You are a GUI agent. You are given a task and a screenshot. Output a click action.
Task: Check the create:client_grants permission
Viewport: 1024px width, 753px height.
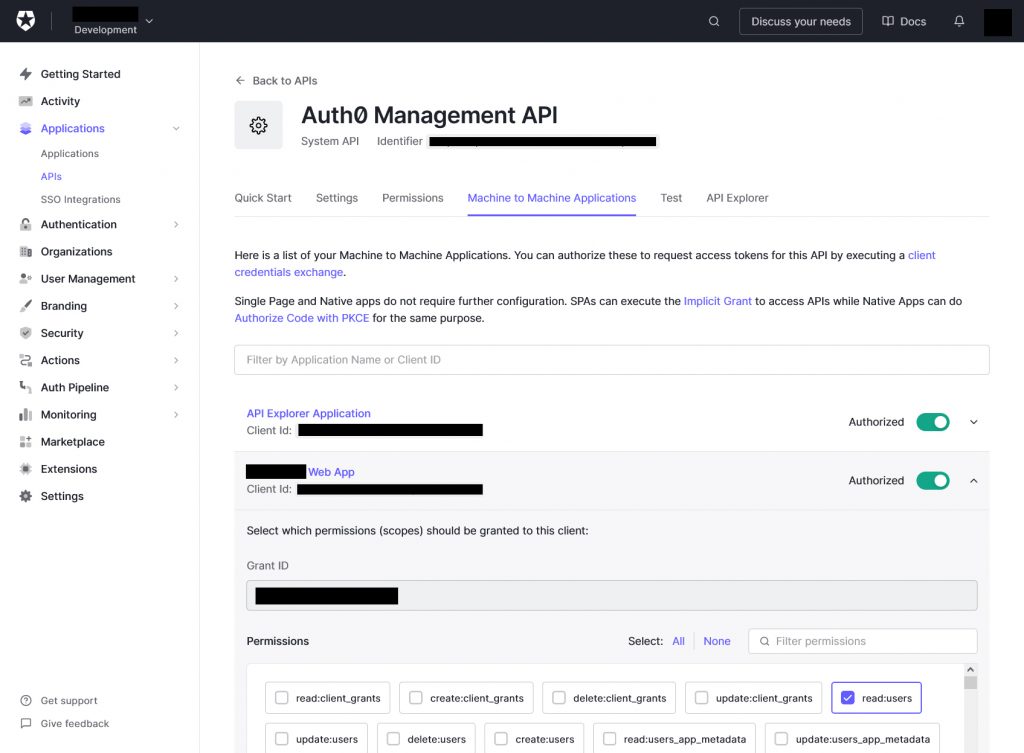415,697
